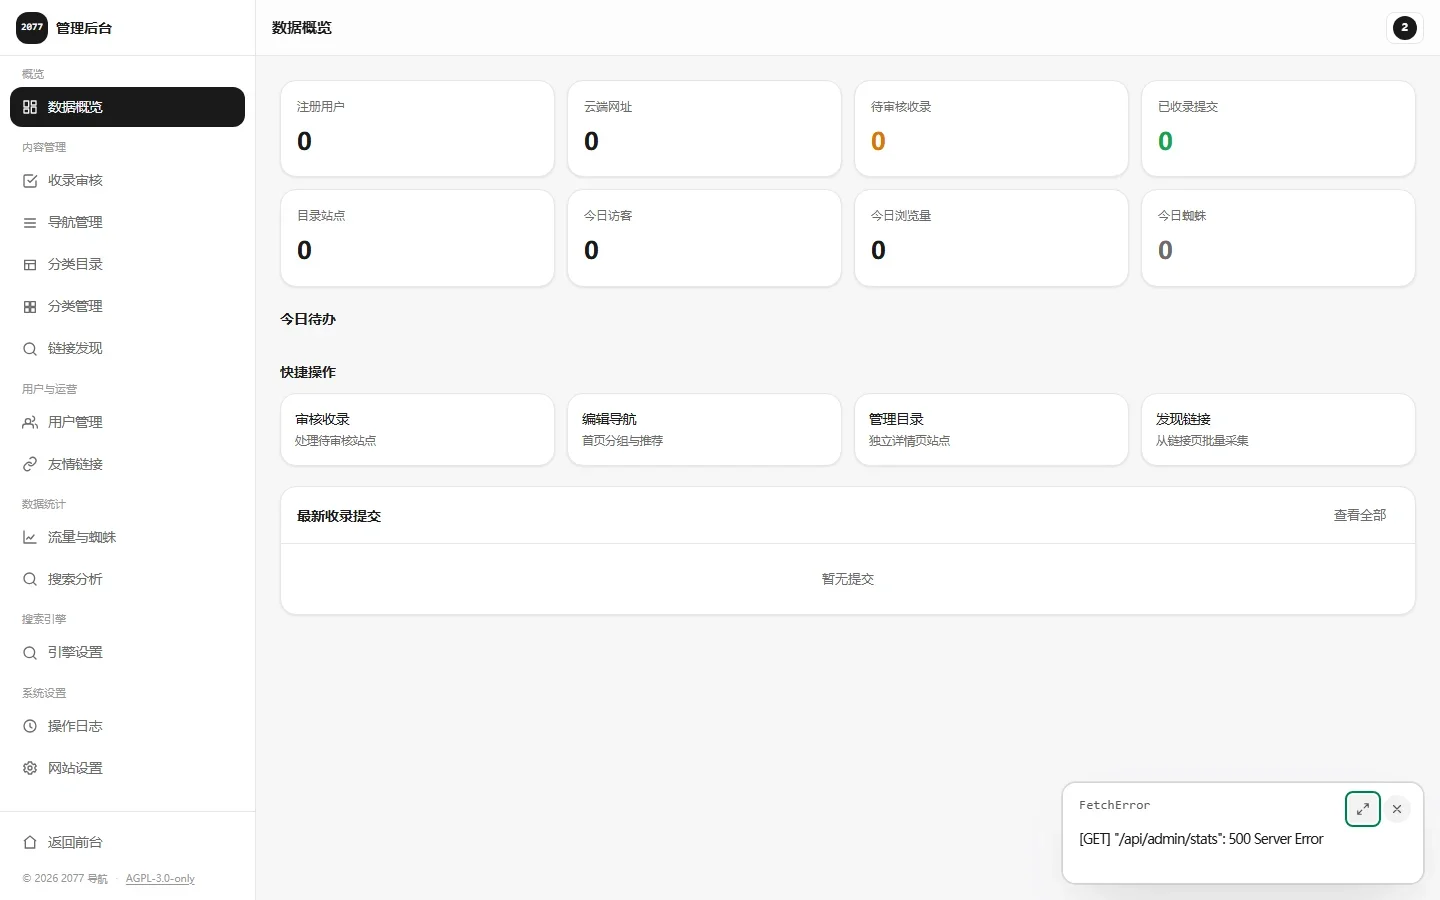The image size is (1440, 900).
Task: Click the 目录站点 stat card
Action: point(417,238)
